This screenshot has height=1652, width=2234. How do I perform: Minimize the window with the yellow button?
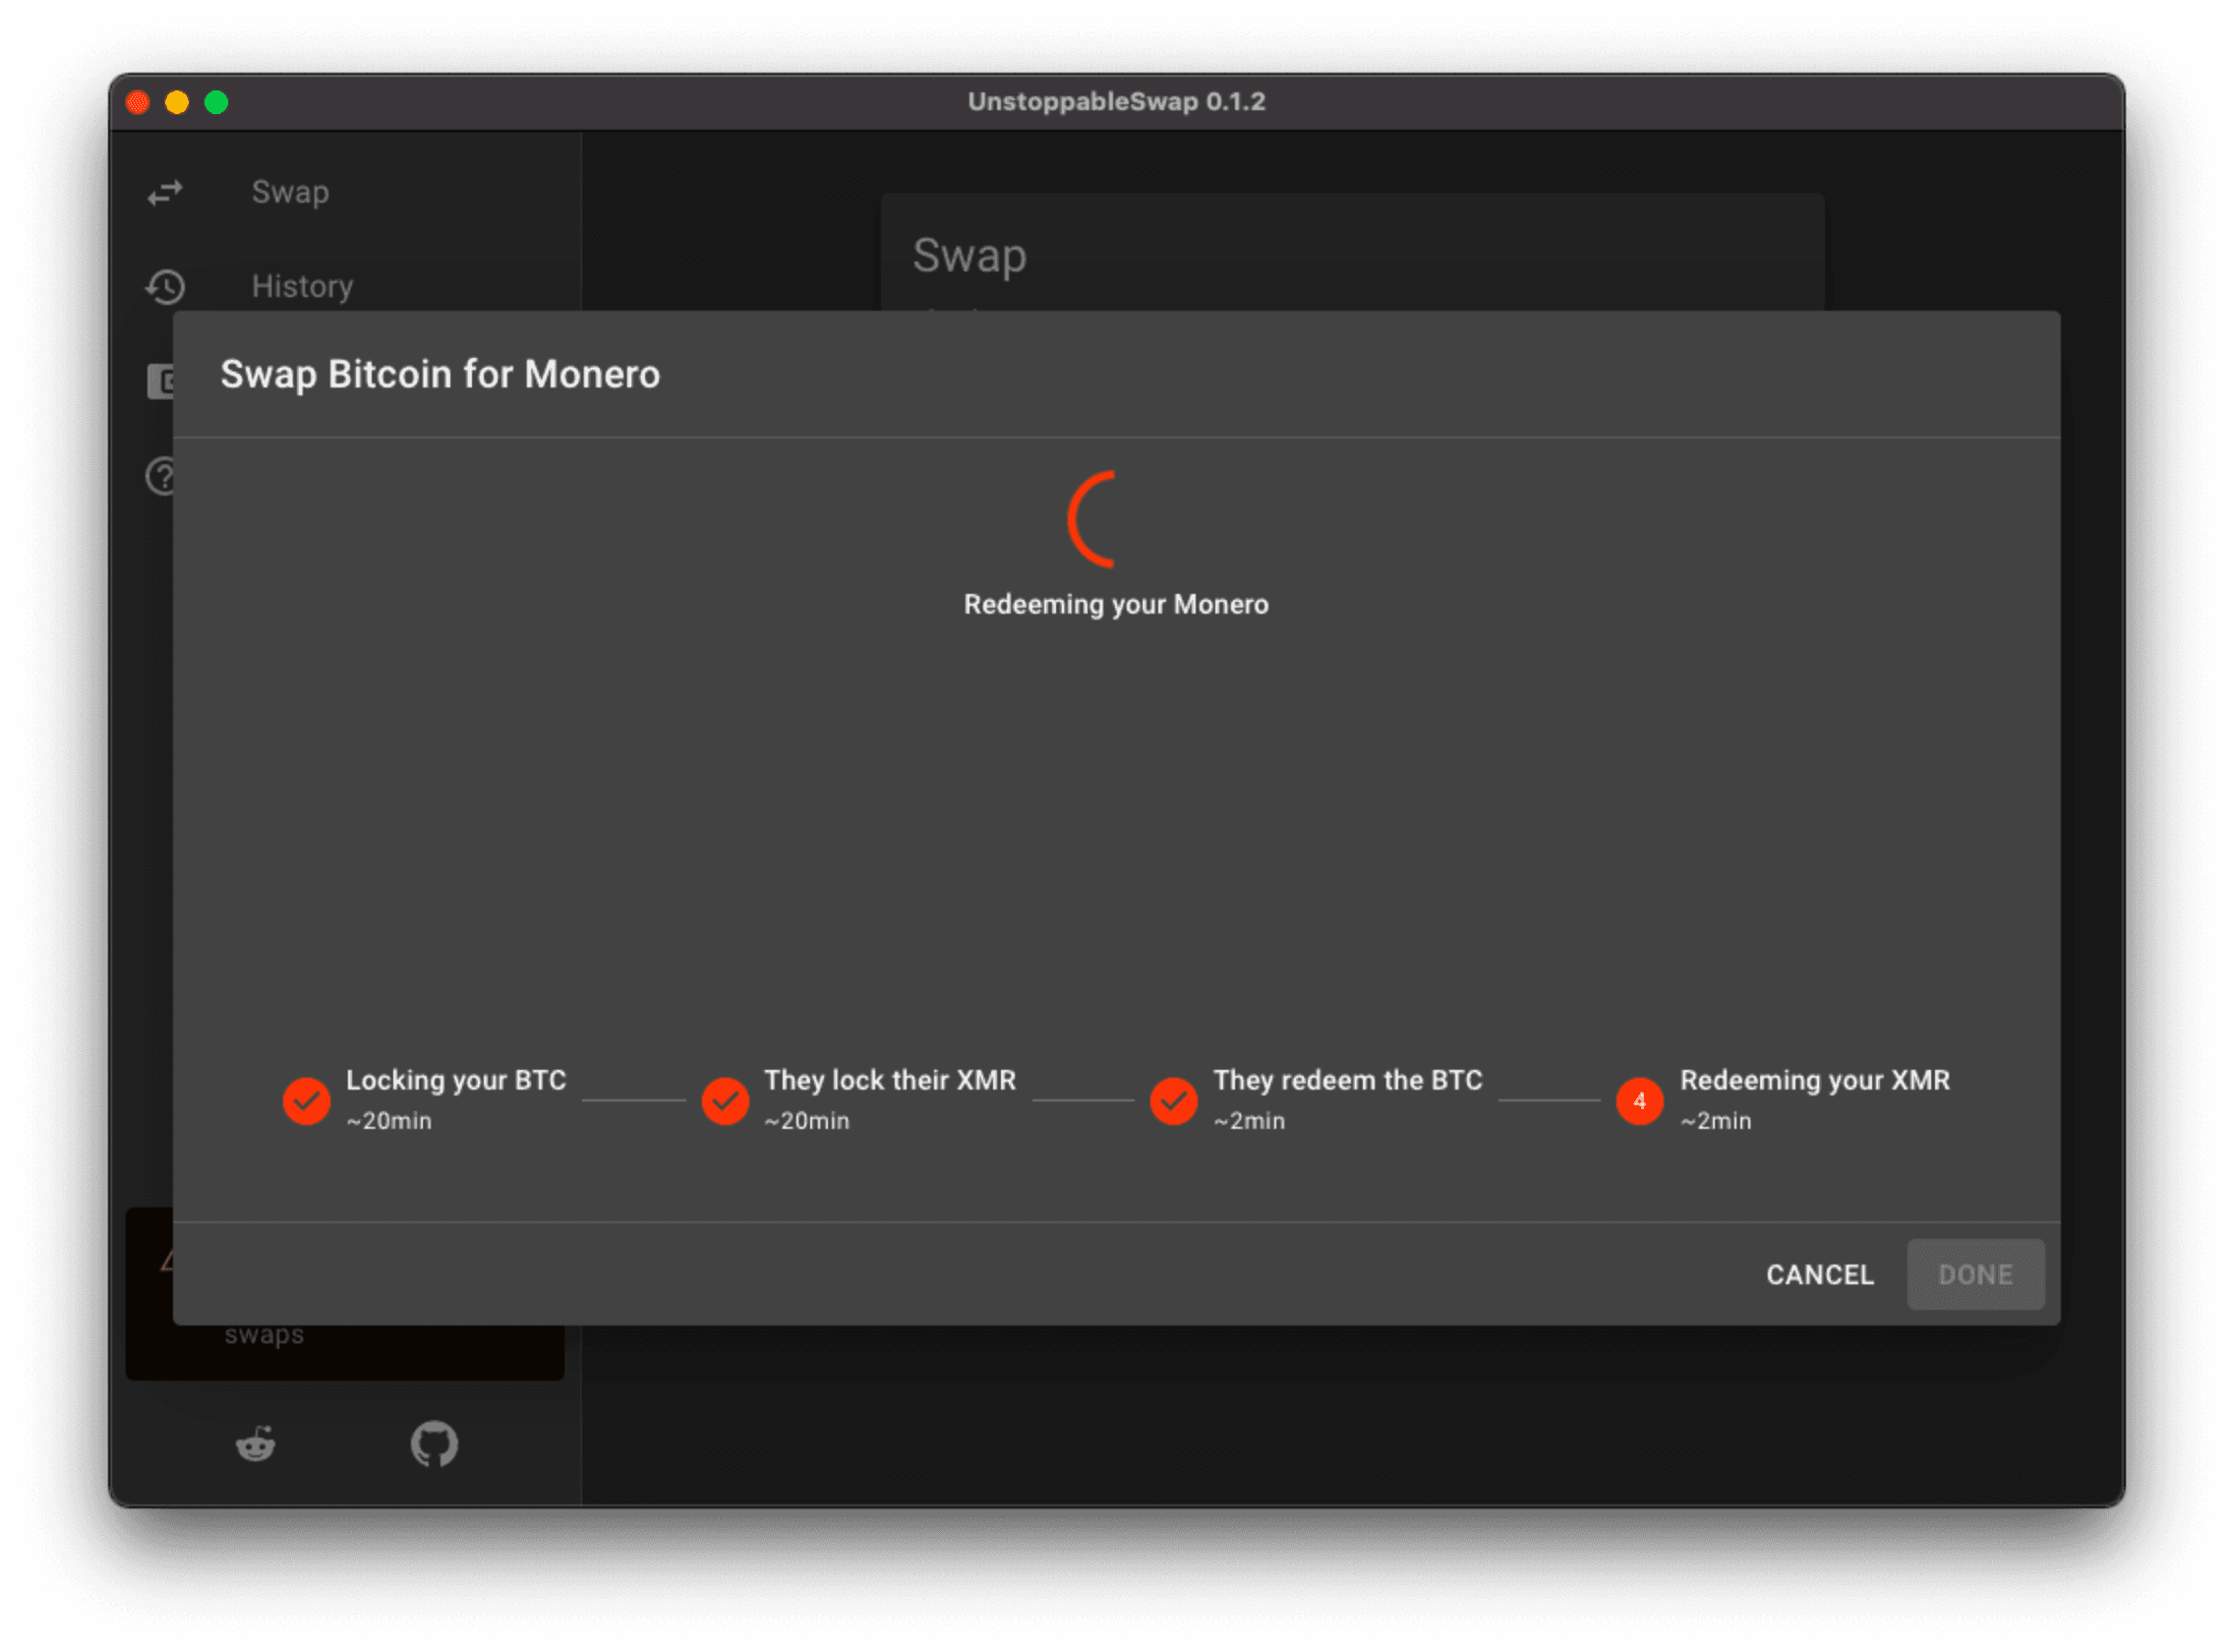(177, 103)
